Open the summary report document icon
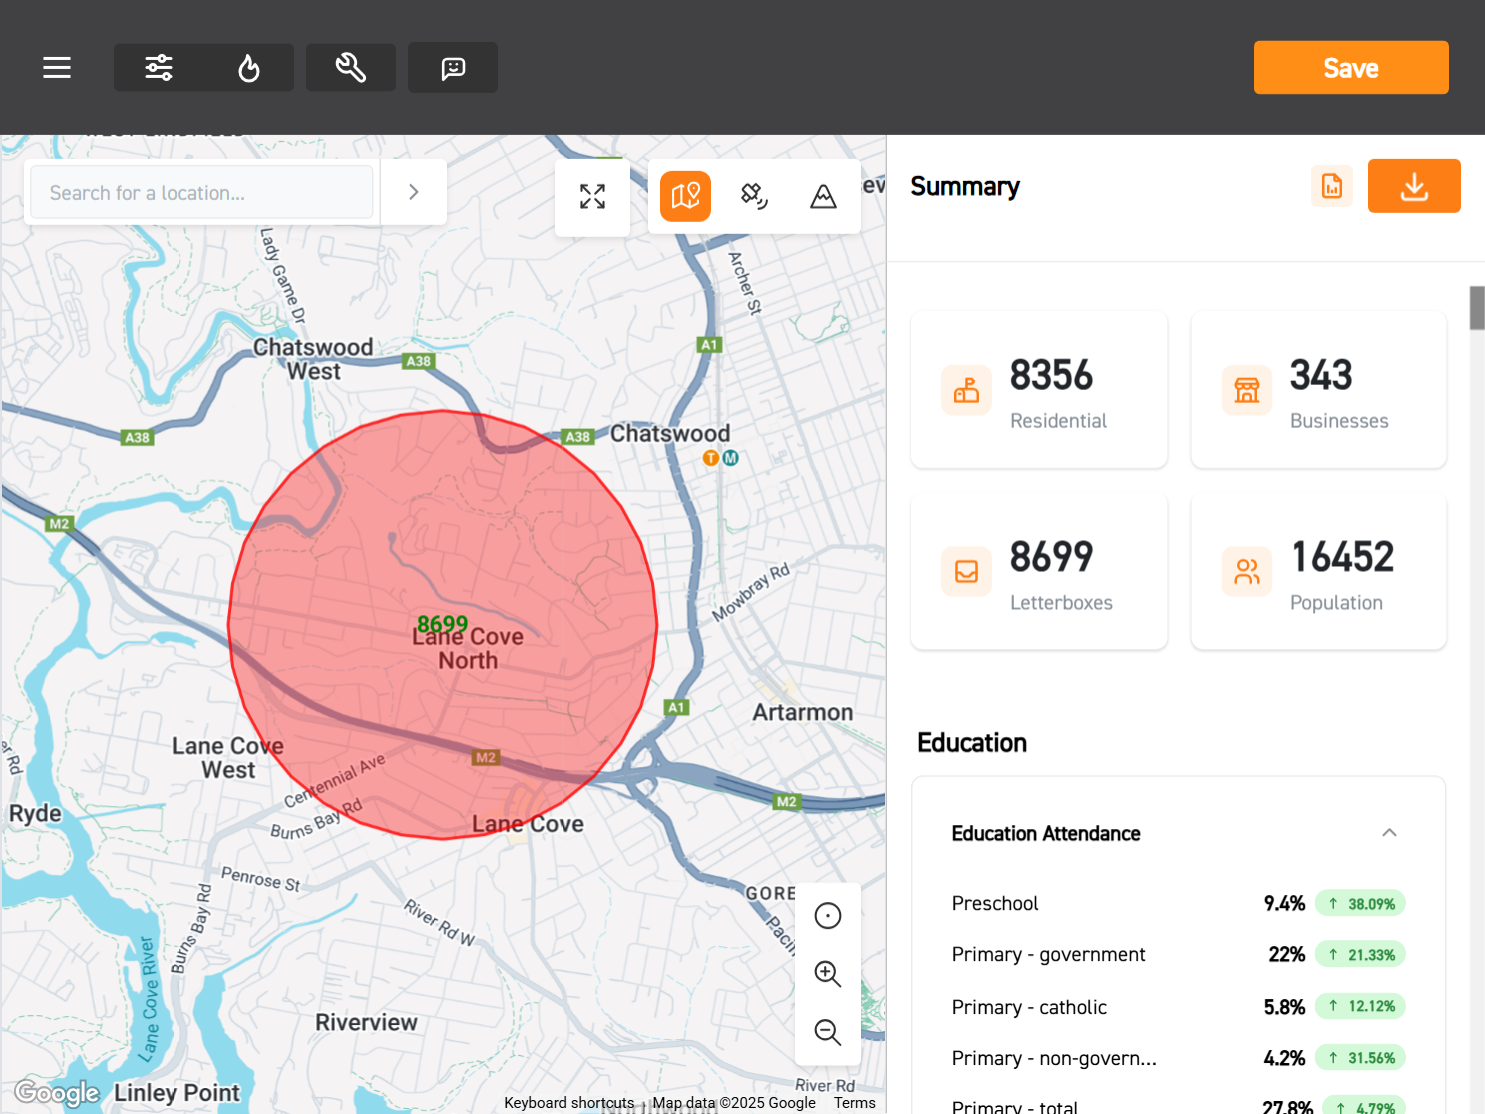 [1331, 187]
